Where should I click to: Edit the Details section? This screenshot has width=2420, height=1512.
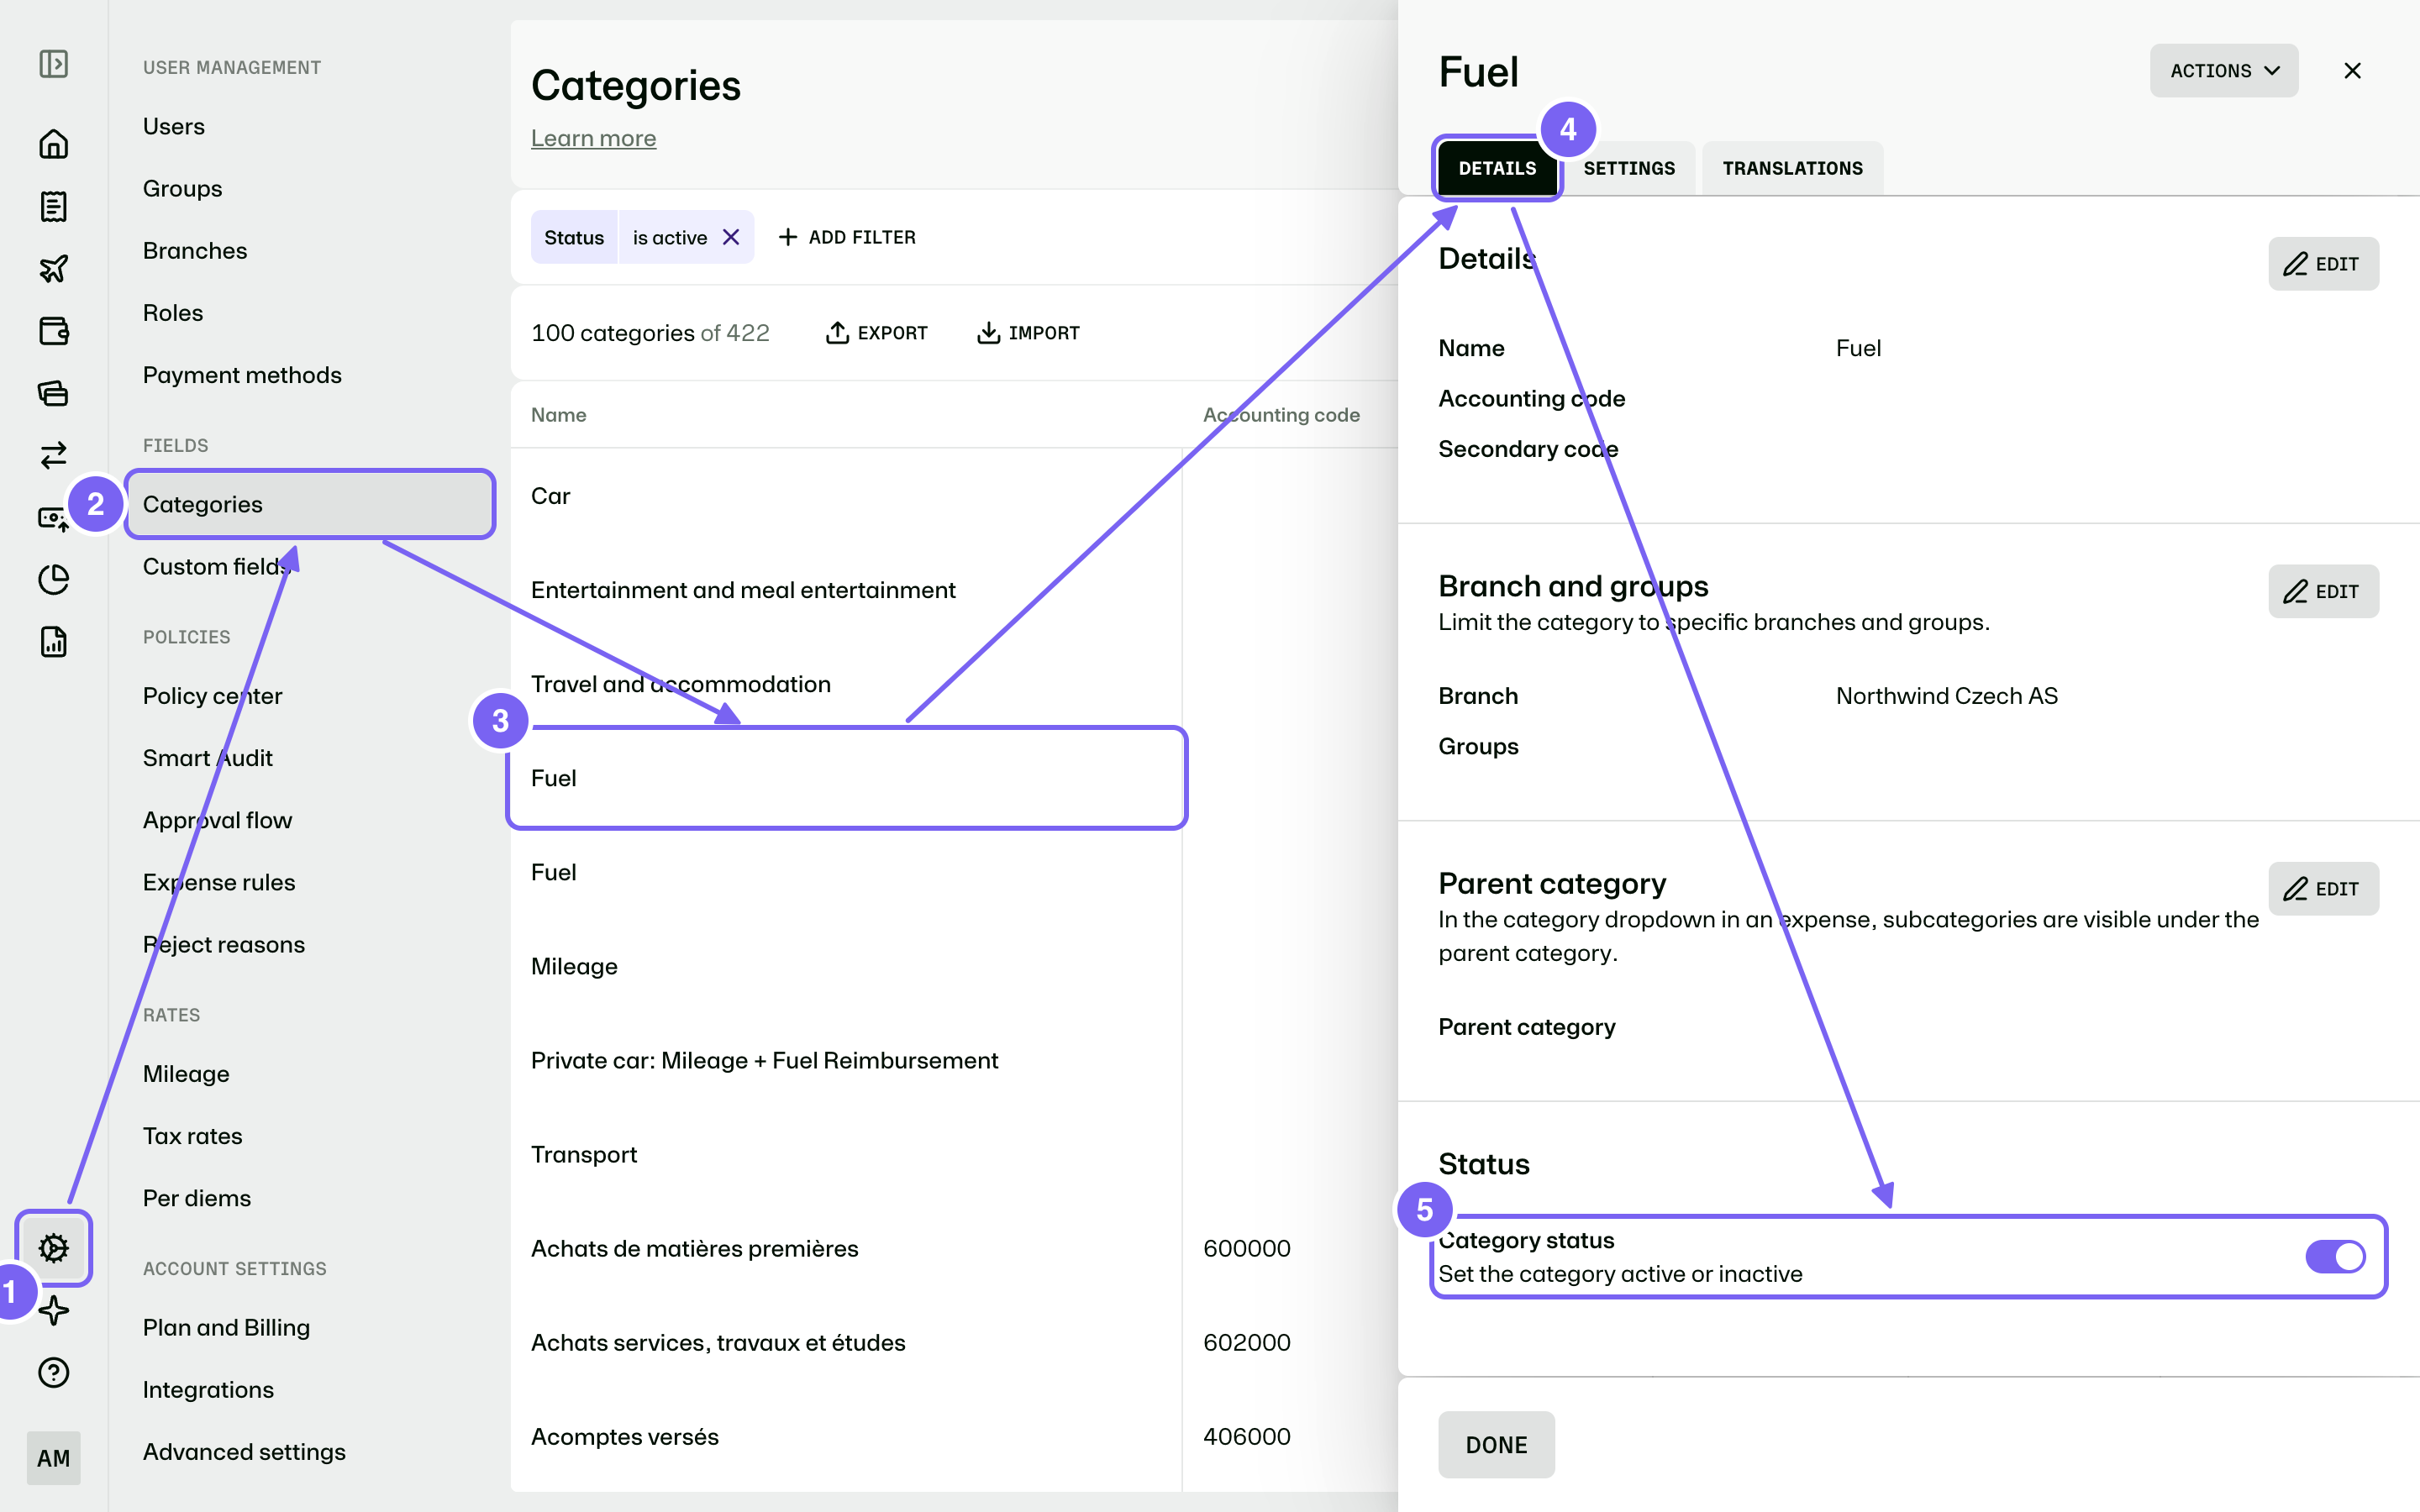(2323, 264)
